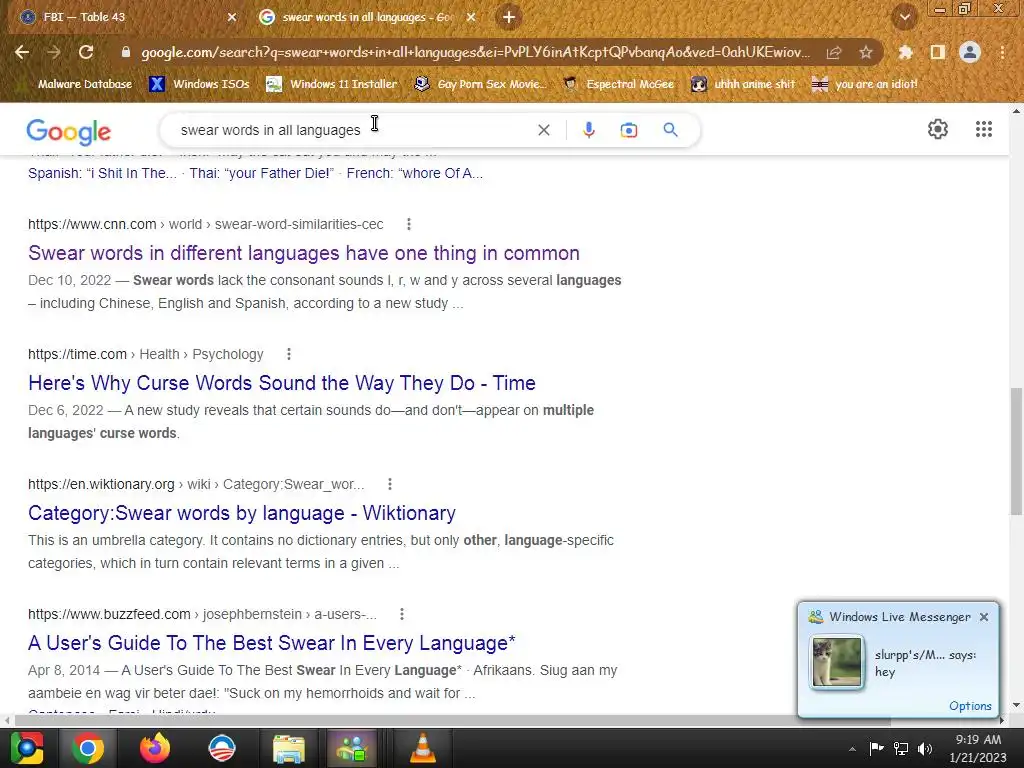Open the volume speaker icon
This screenshot has height=768, width=1024.
coord(925,748)
